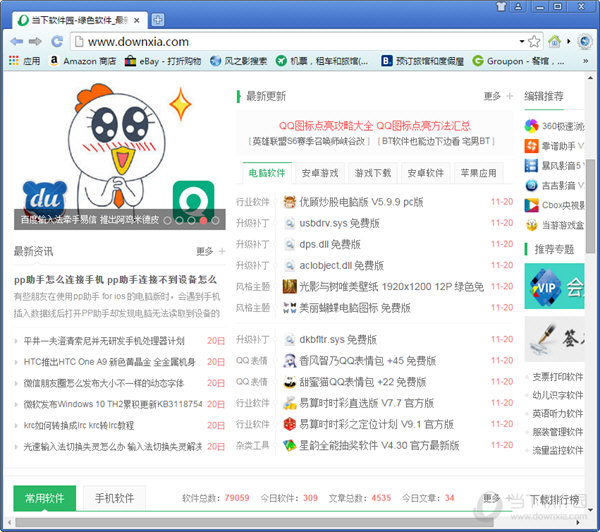Open the eBay 打折购物 bookmark

(x=163, y=61)
